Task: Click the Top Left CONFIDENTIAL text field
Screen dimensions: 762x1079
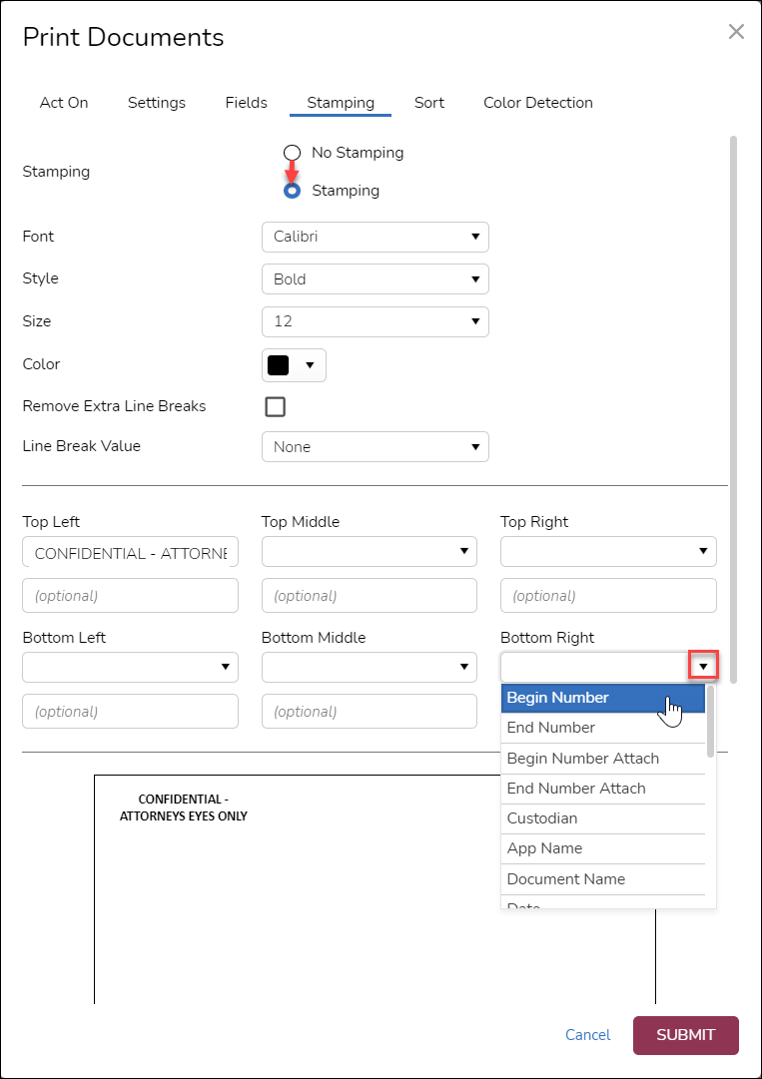Action: [129, 551]
